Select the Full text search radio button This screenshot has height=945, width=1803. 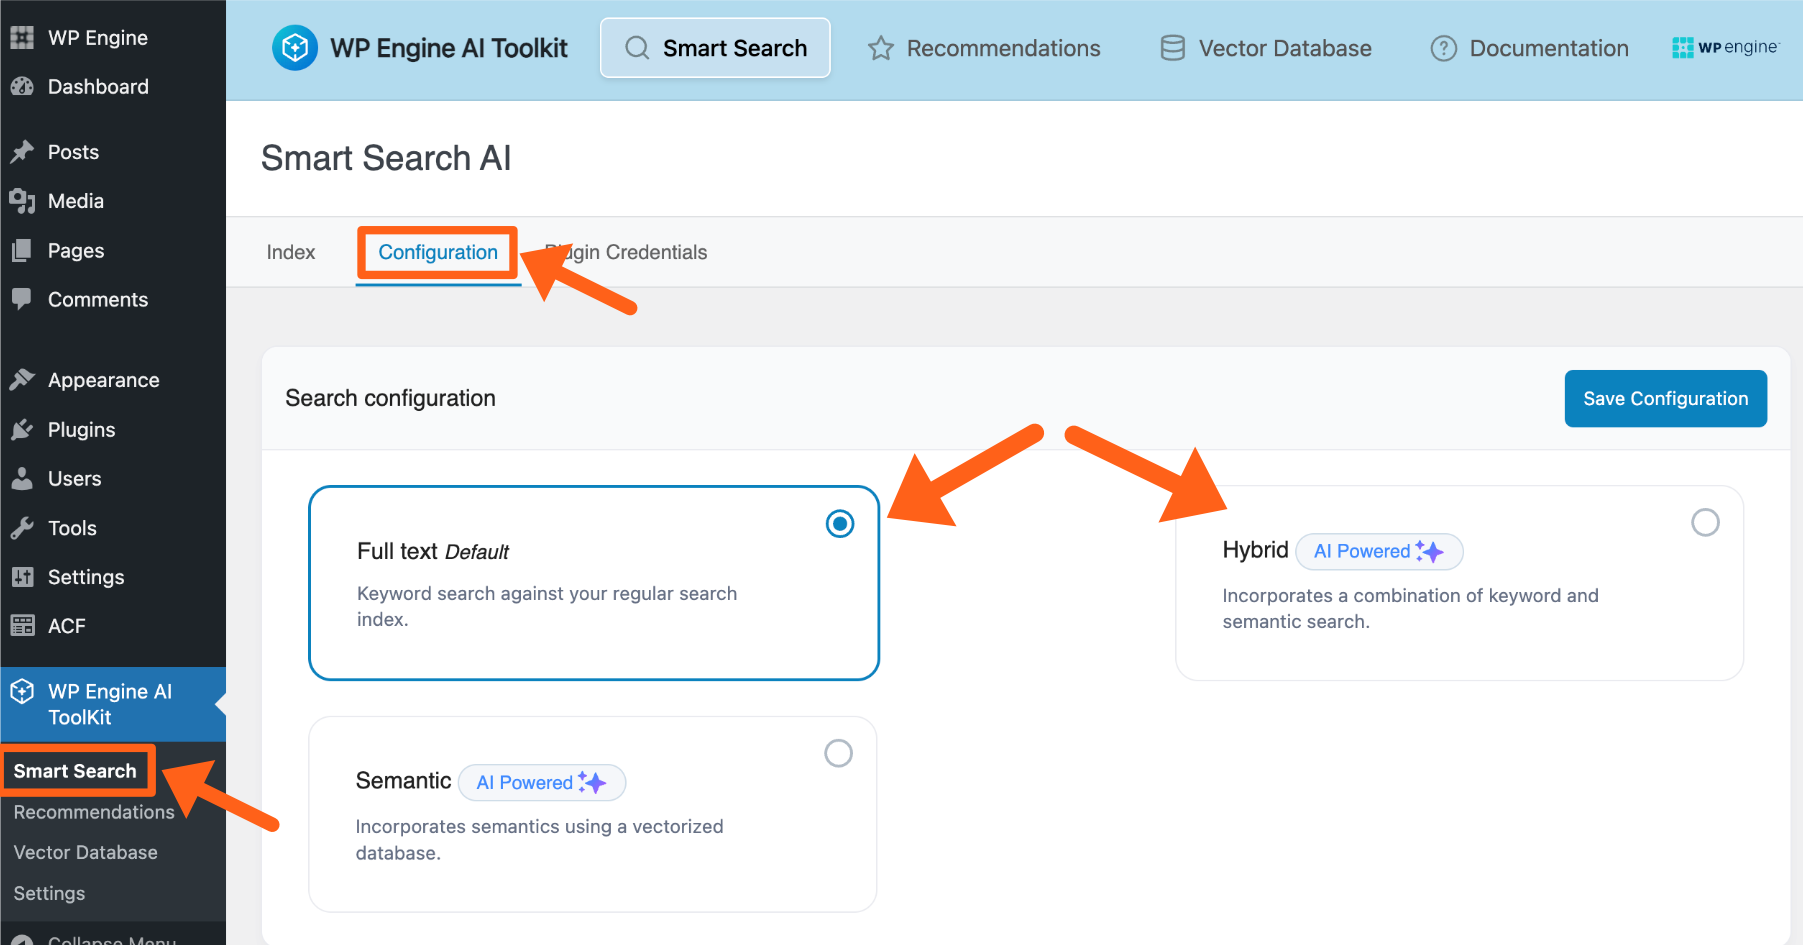pyautogui.click(x=839, y=524)
